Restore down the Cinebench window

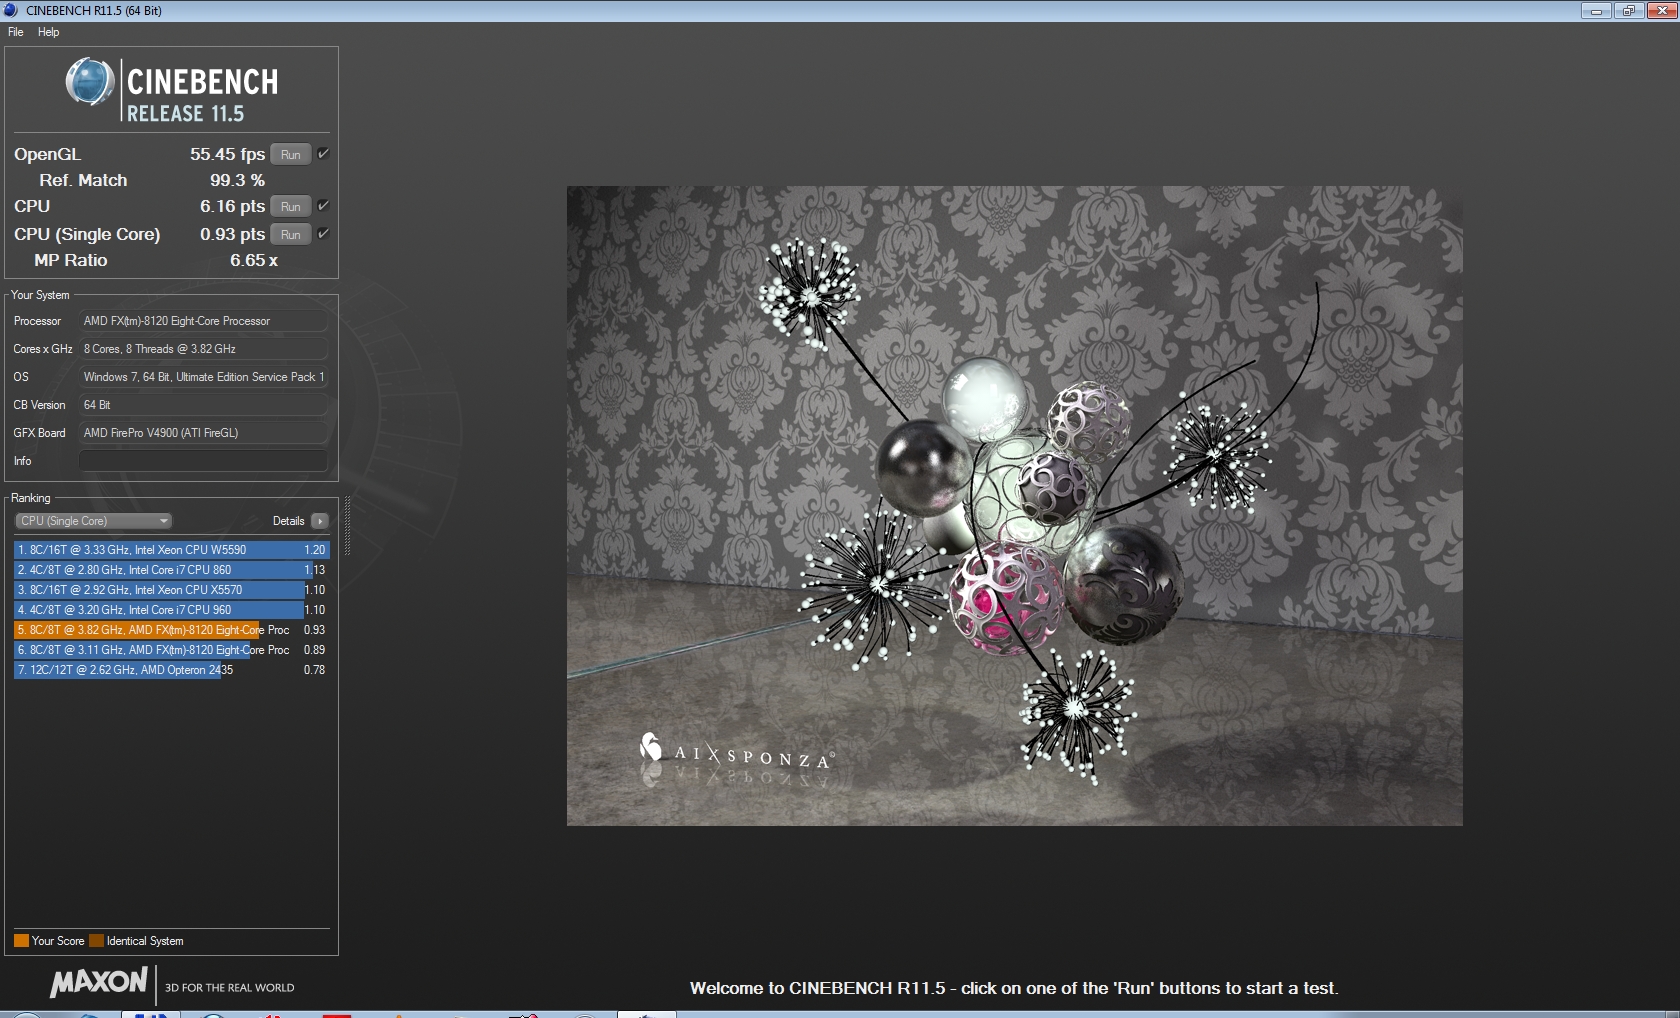tap(1629, 10)
